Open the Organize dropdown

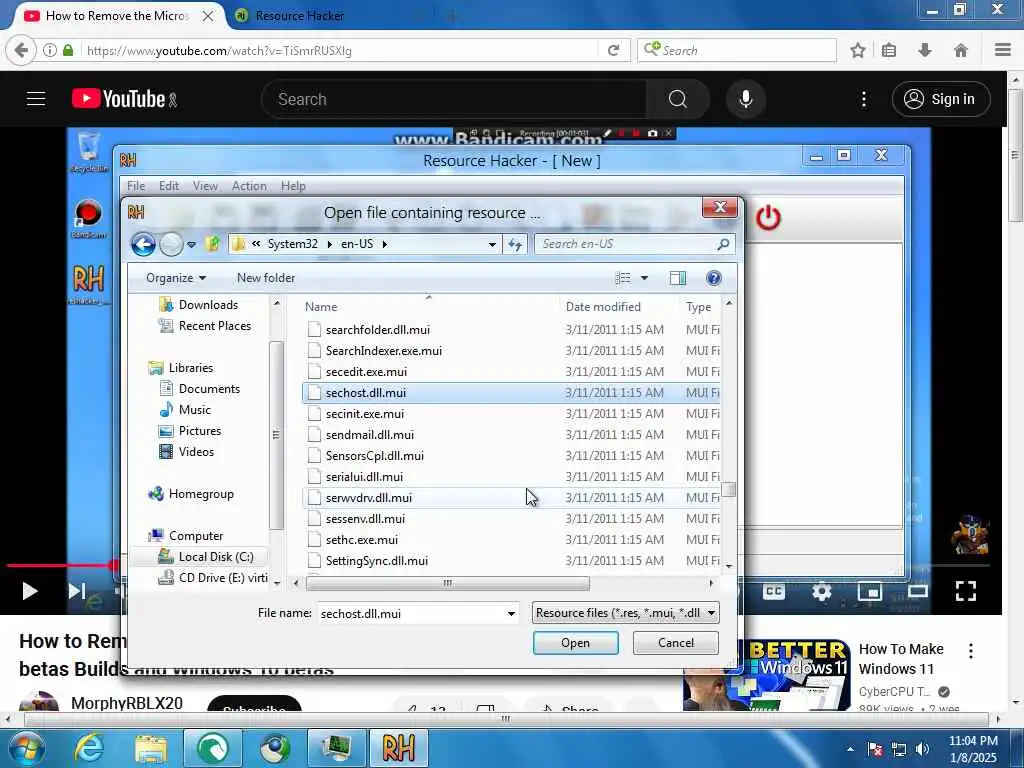[176, 278]
